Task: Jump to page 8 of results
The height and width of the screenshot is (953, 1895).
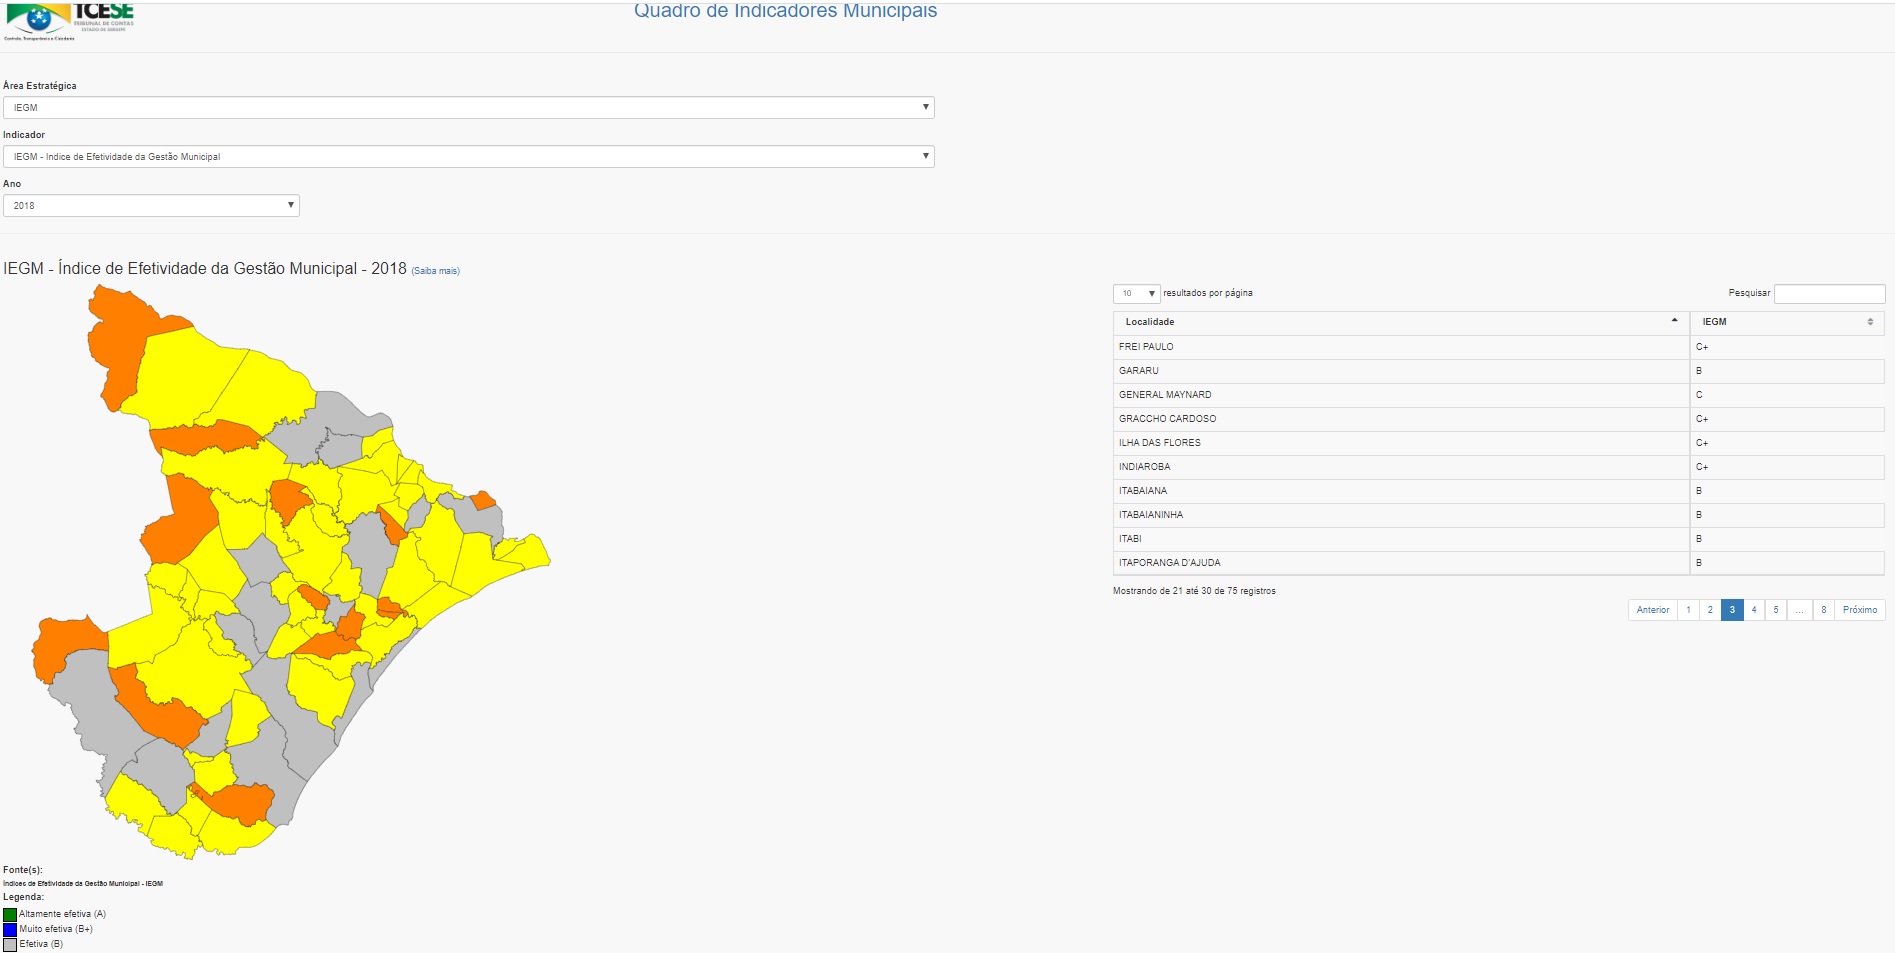Action: [x=1823, y=610]
